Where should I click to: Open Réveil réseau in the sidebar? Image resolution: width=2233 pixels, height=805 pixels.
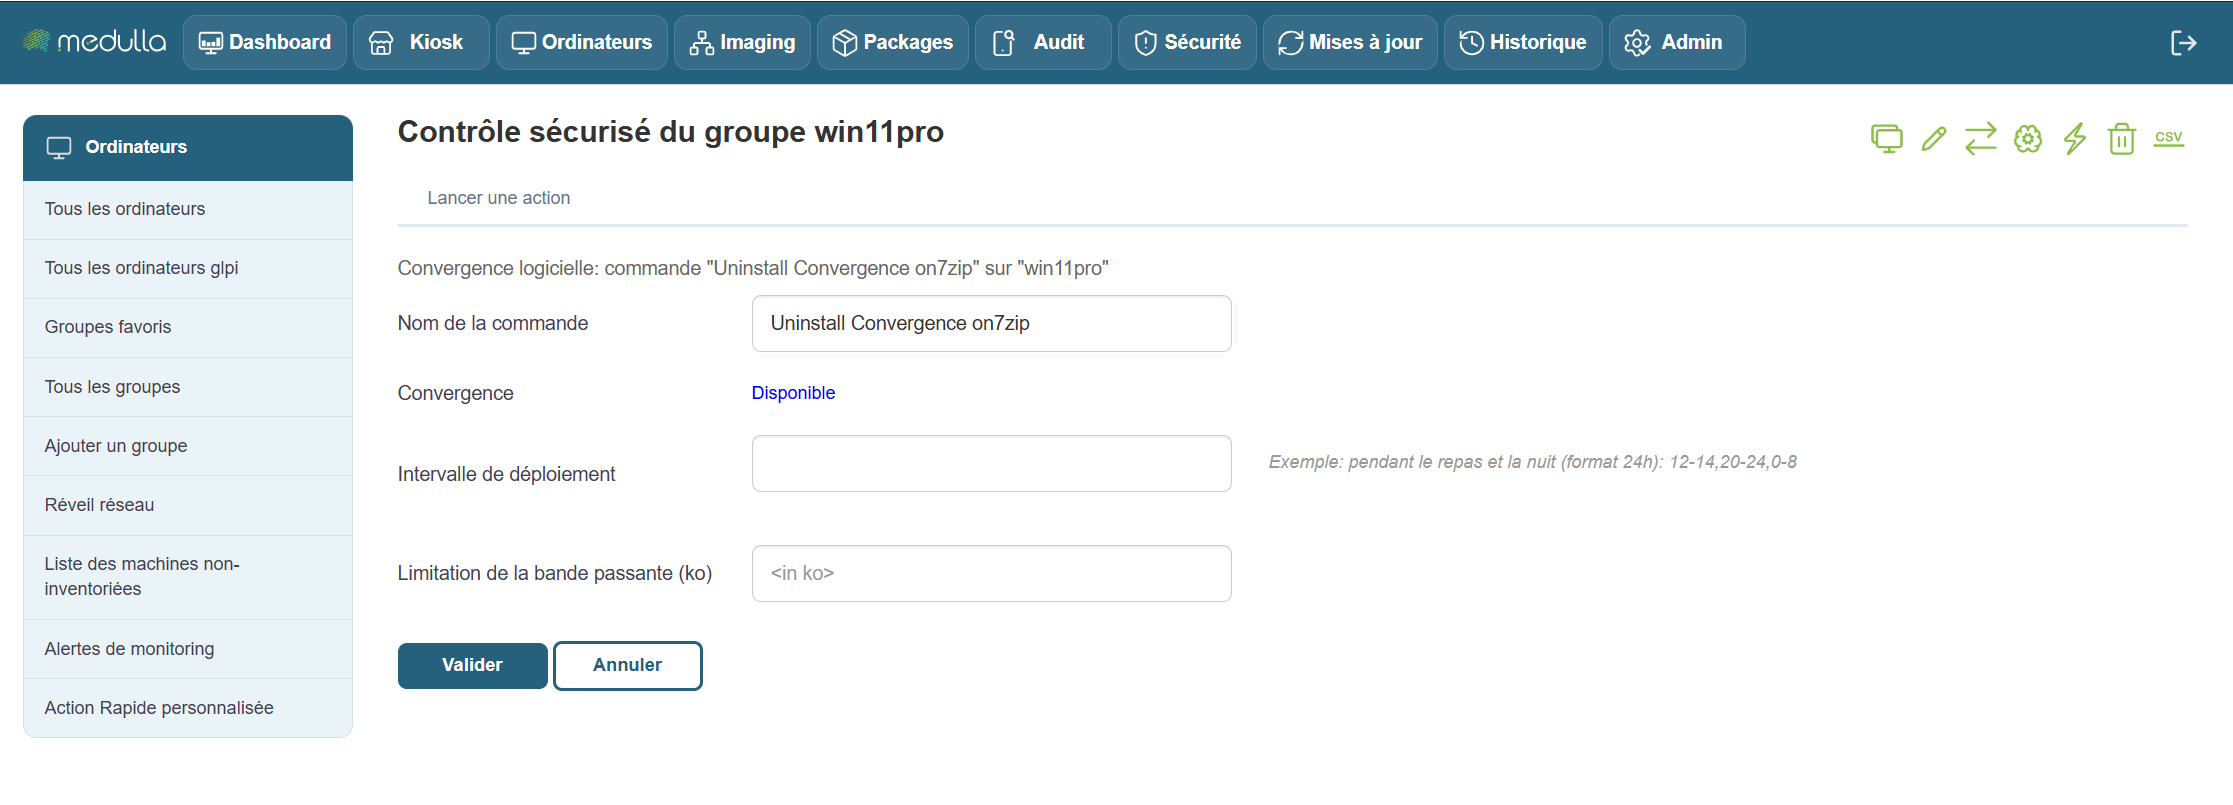99,505
